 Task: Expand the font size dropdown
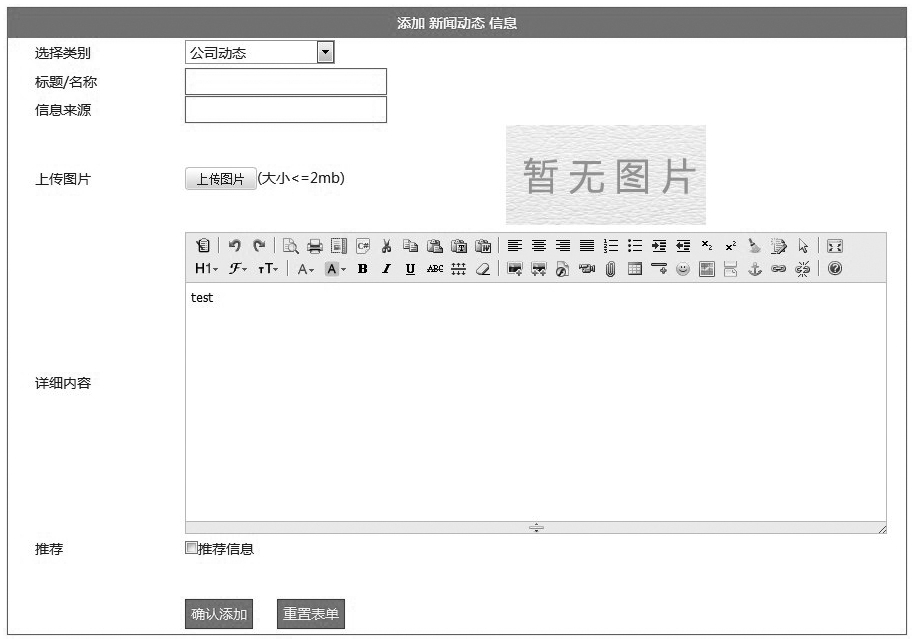click(268, 268)
